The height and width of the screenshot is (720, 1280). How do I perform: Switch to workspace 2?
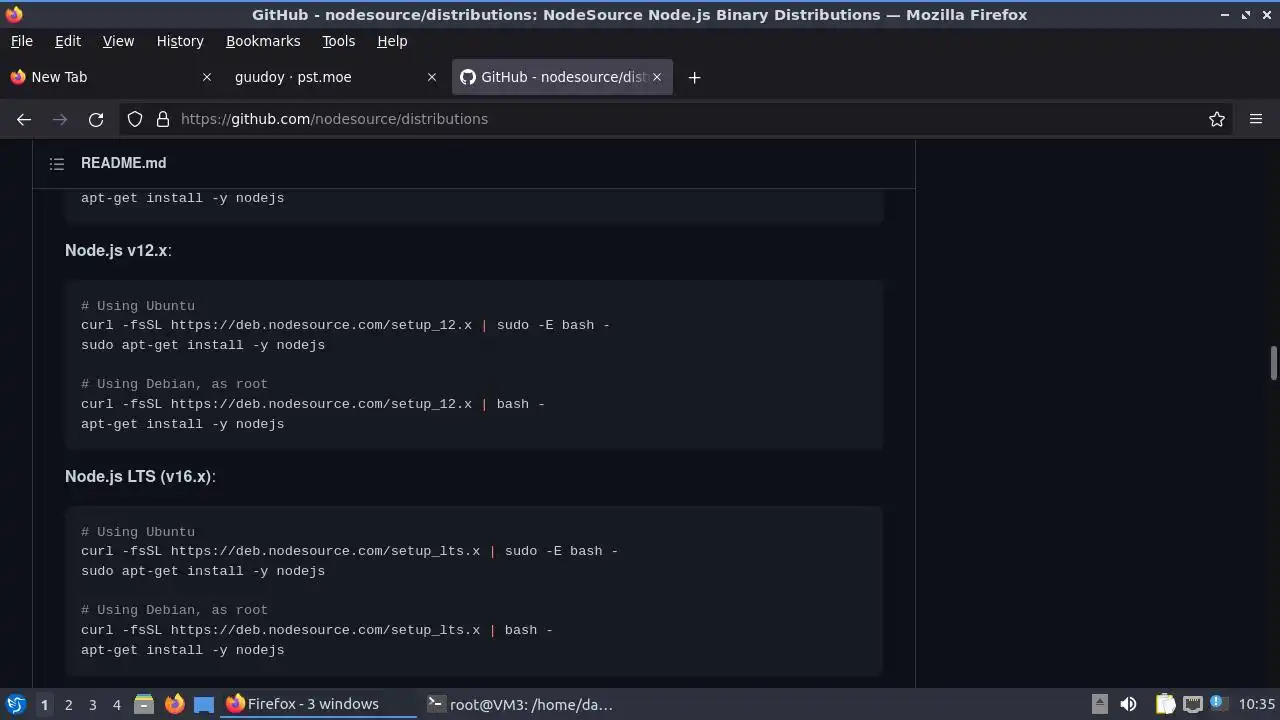tap(68, 705)
